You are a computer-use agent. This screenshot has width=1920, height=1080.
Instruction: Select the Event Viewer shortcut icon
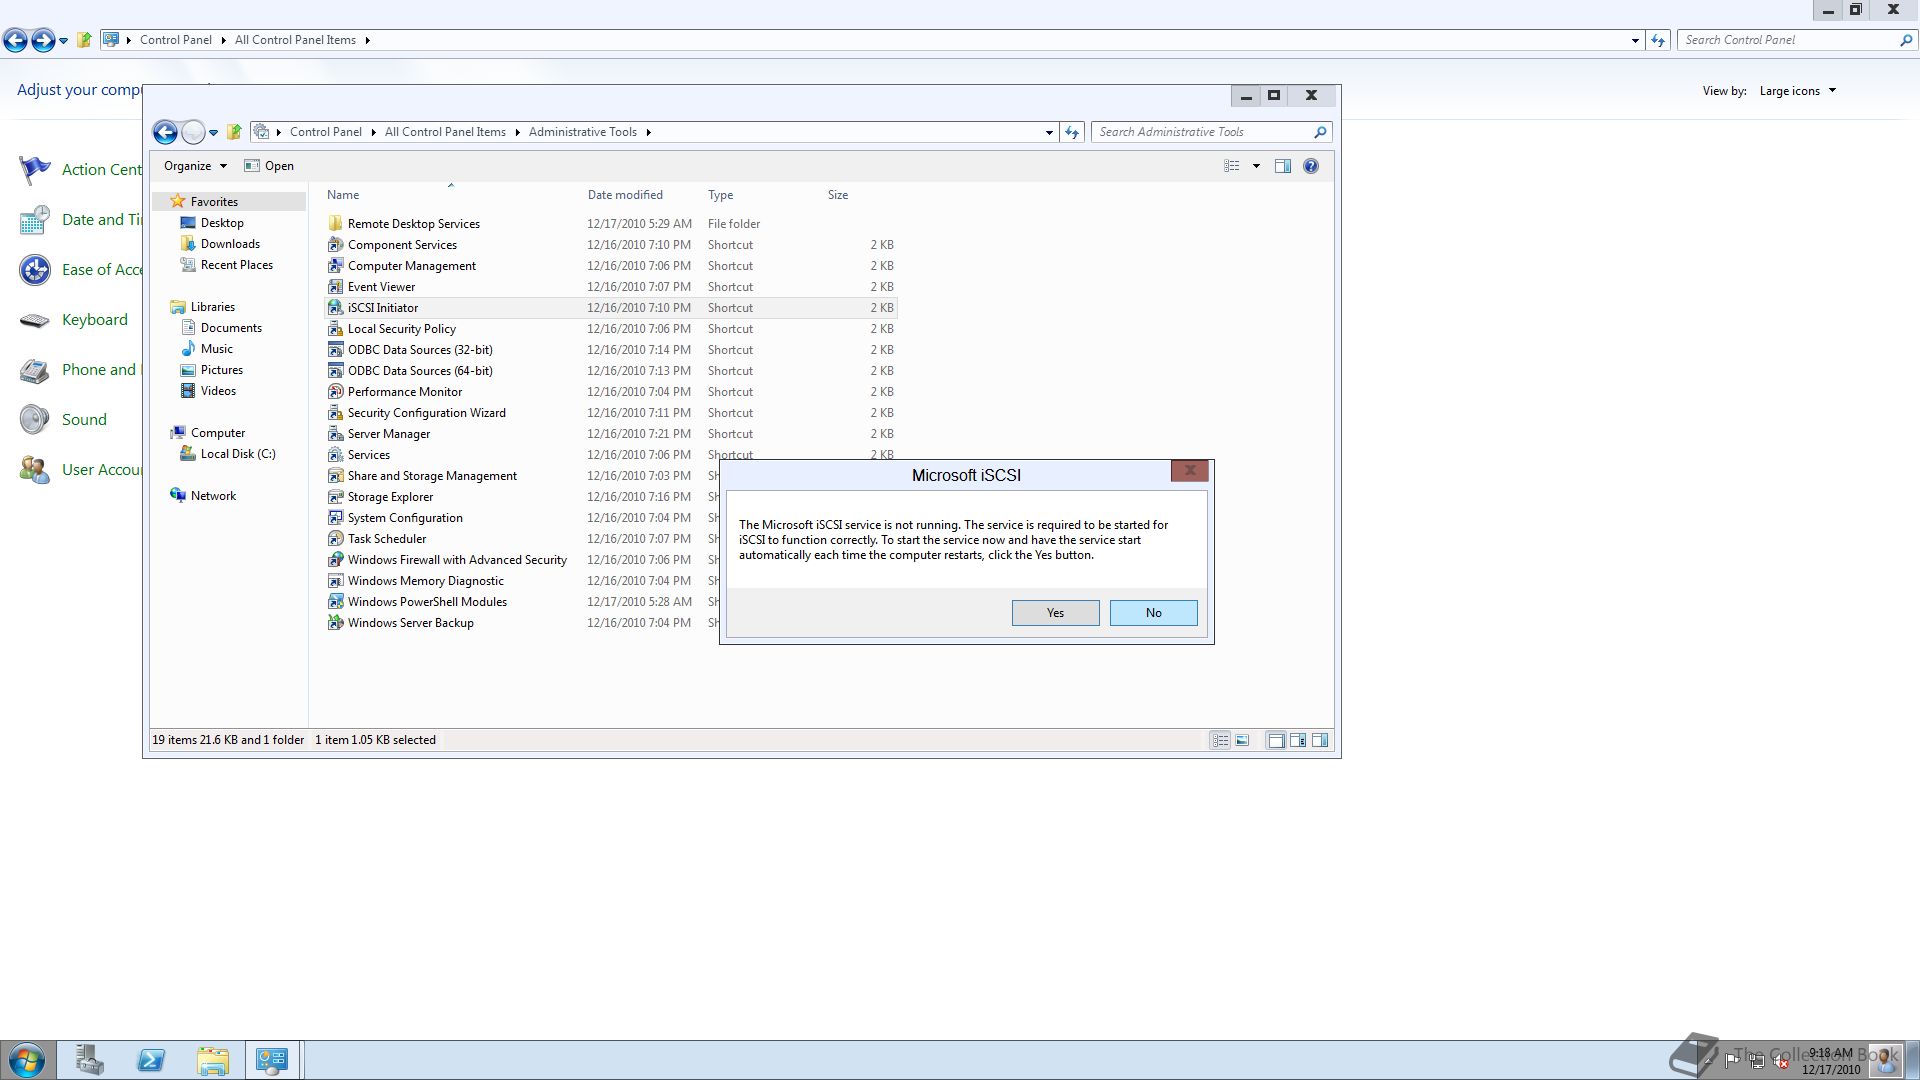(336, 286)
